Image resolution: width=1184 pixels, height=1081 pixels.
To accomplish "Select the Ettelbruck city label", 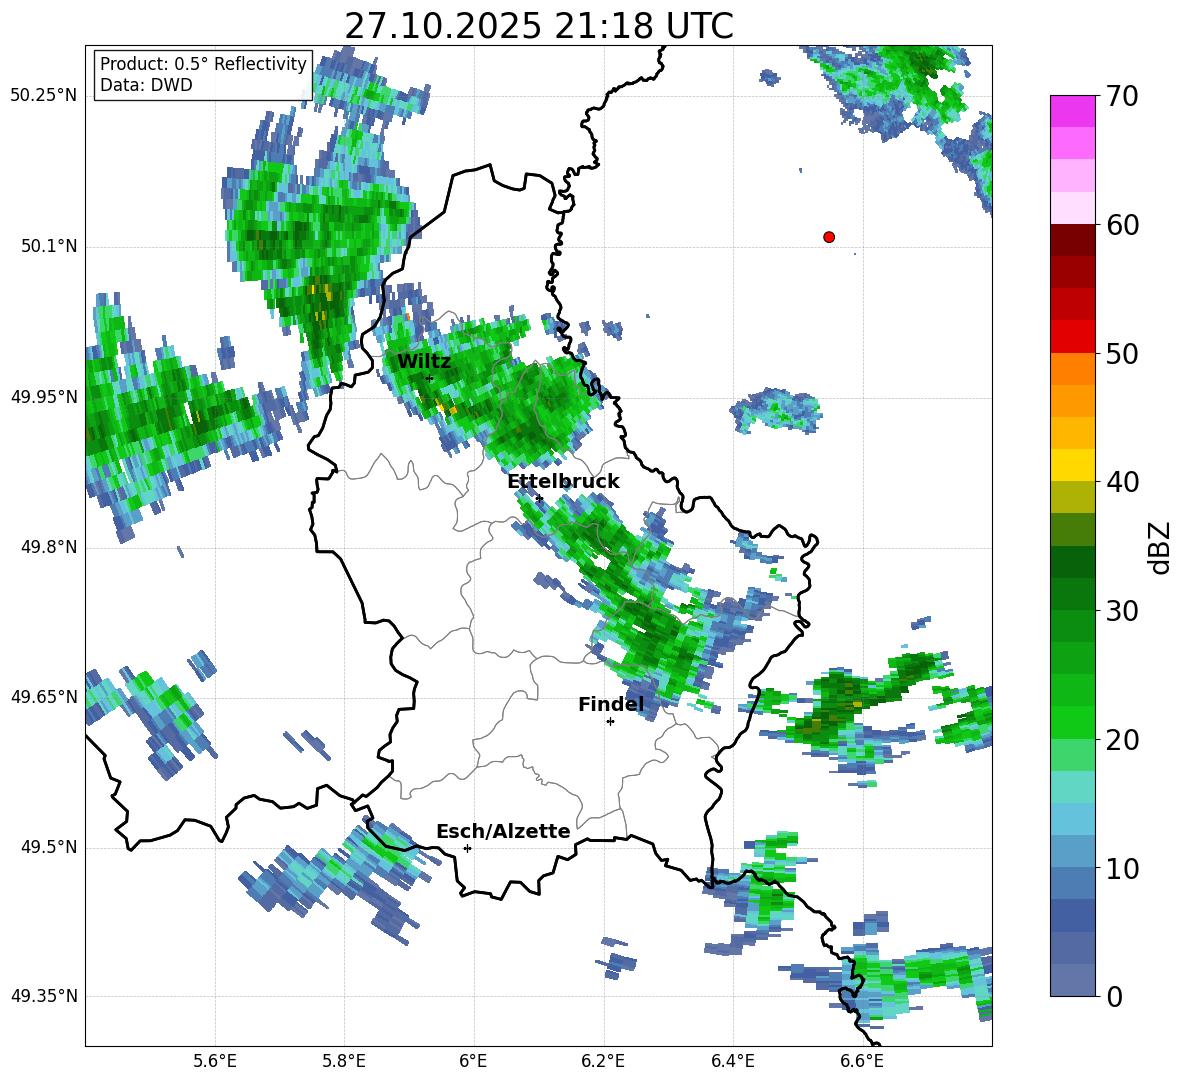I will (x=563, y=482).
